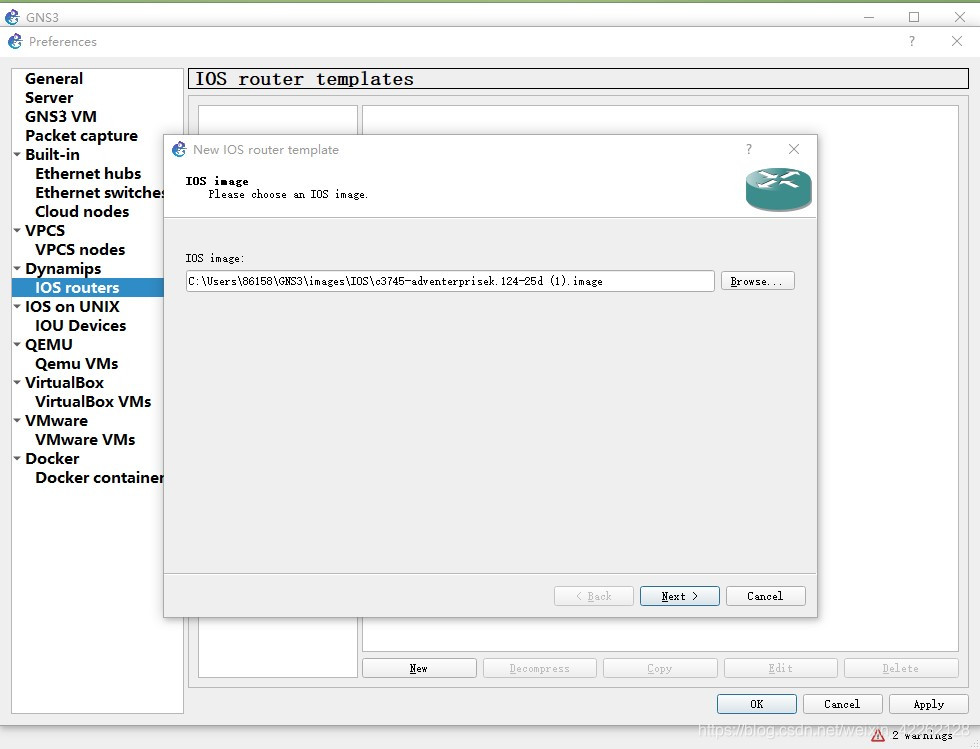
Task: Collapse the Built-in tree section
Action: point(18,154)
